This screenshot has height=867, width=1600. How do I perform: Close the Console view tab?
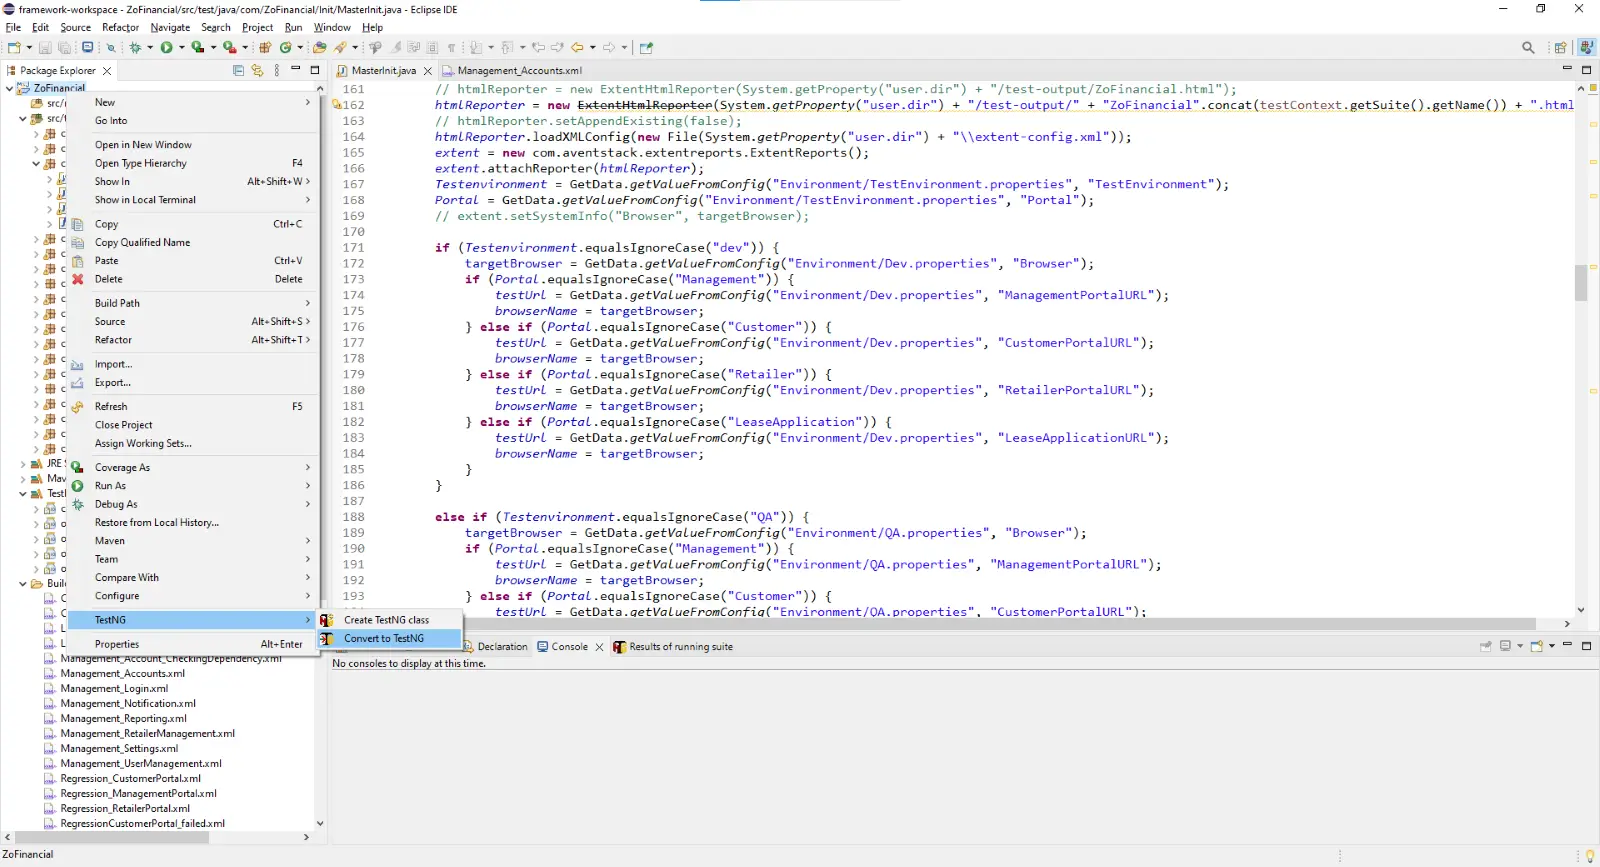click(x=600, y=647)
